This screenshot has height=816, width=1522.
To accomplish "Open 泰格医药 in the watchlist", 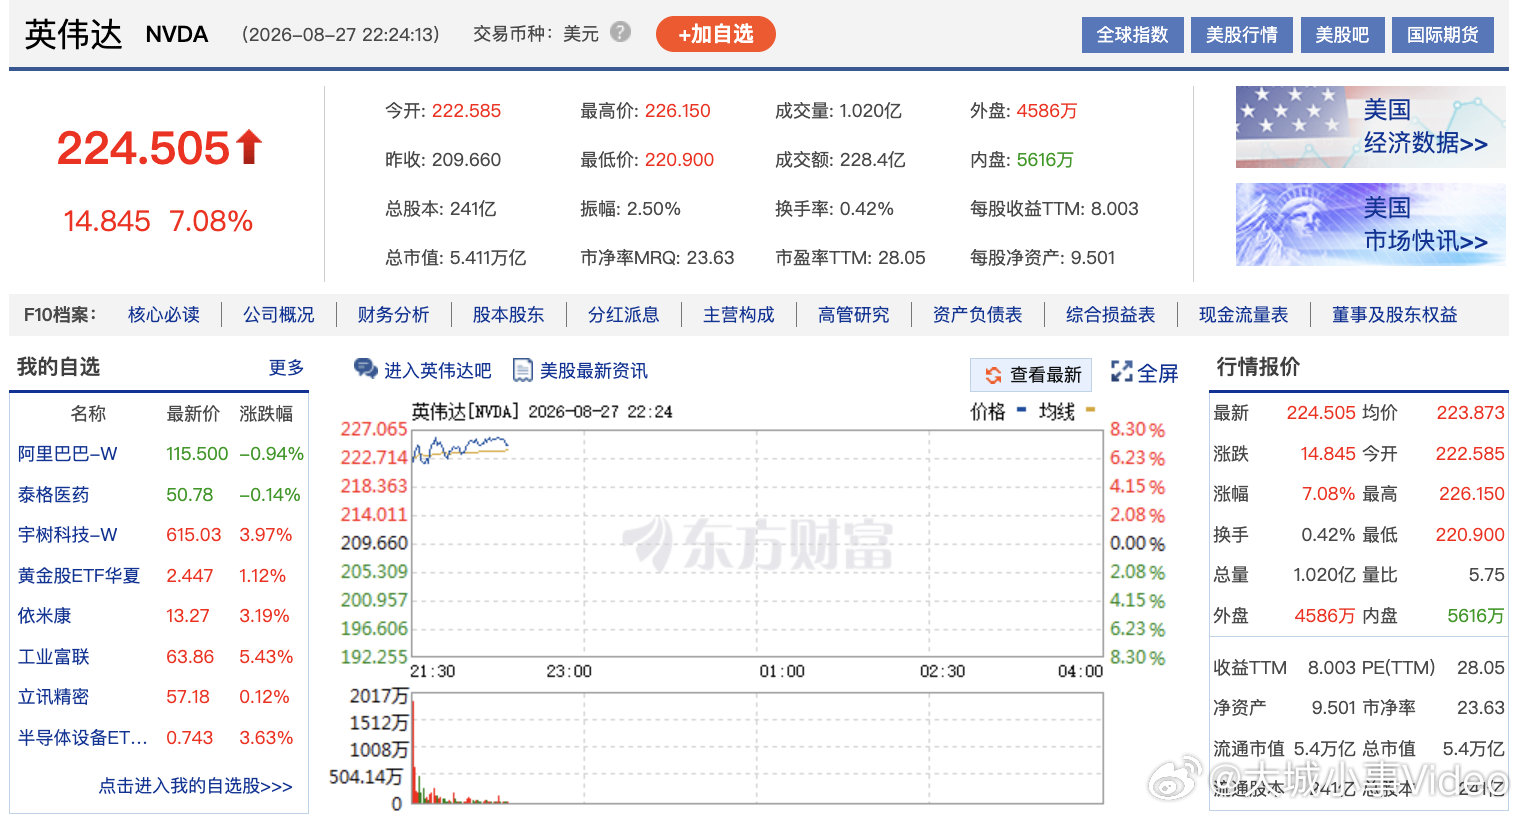I will 54,495.
